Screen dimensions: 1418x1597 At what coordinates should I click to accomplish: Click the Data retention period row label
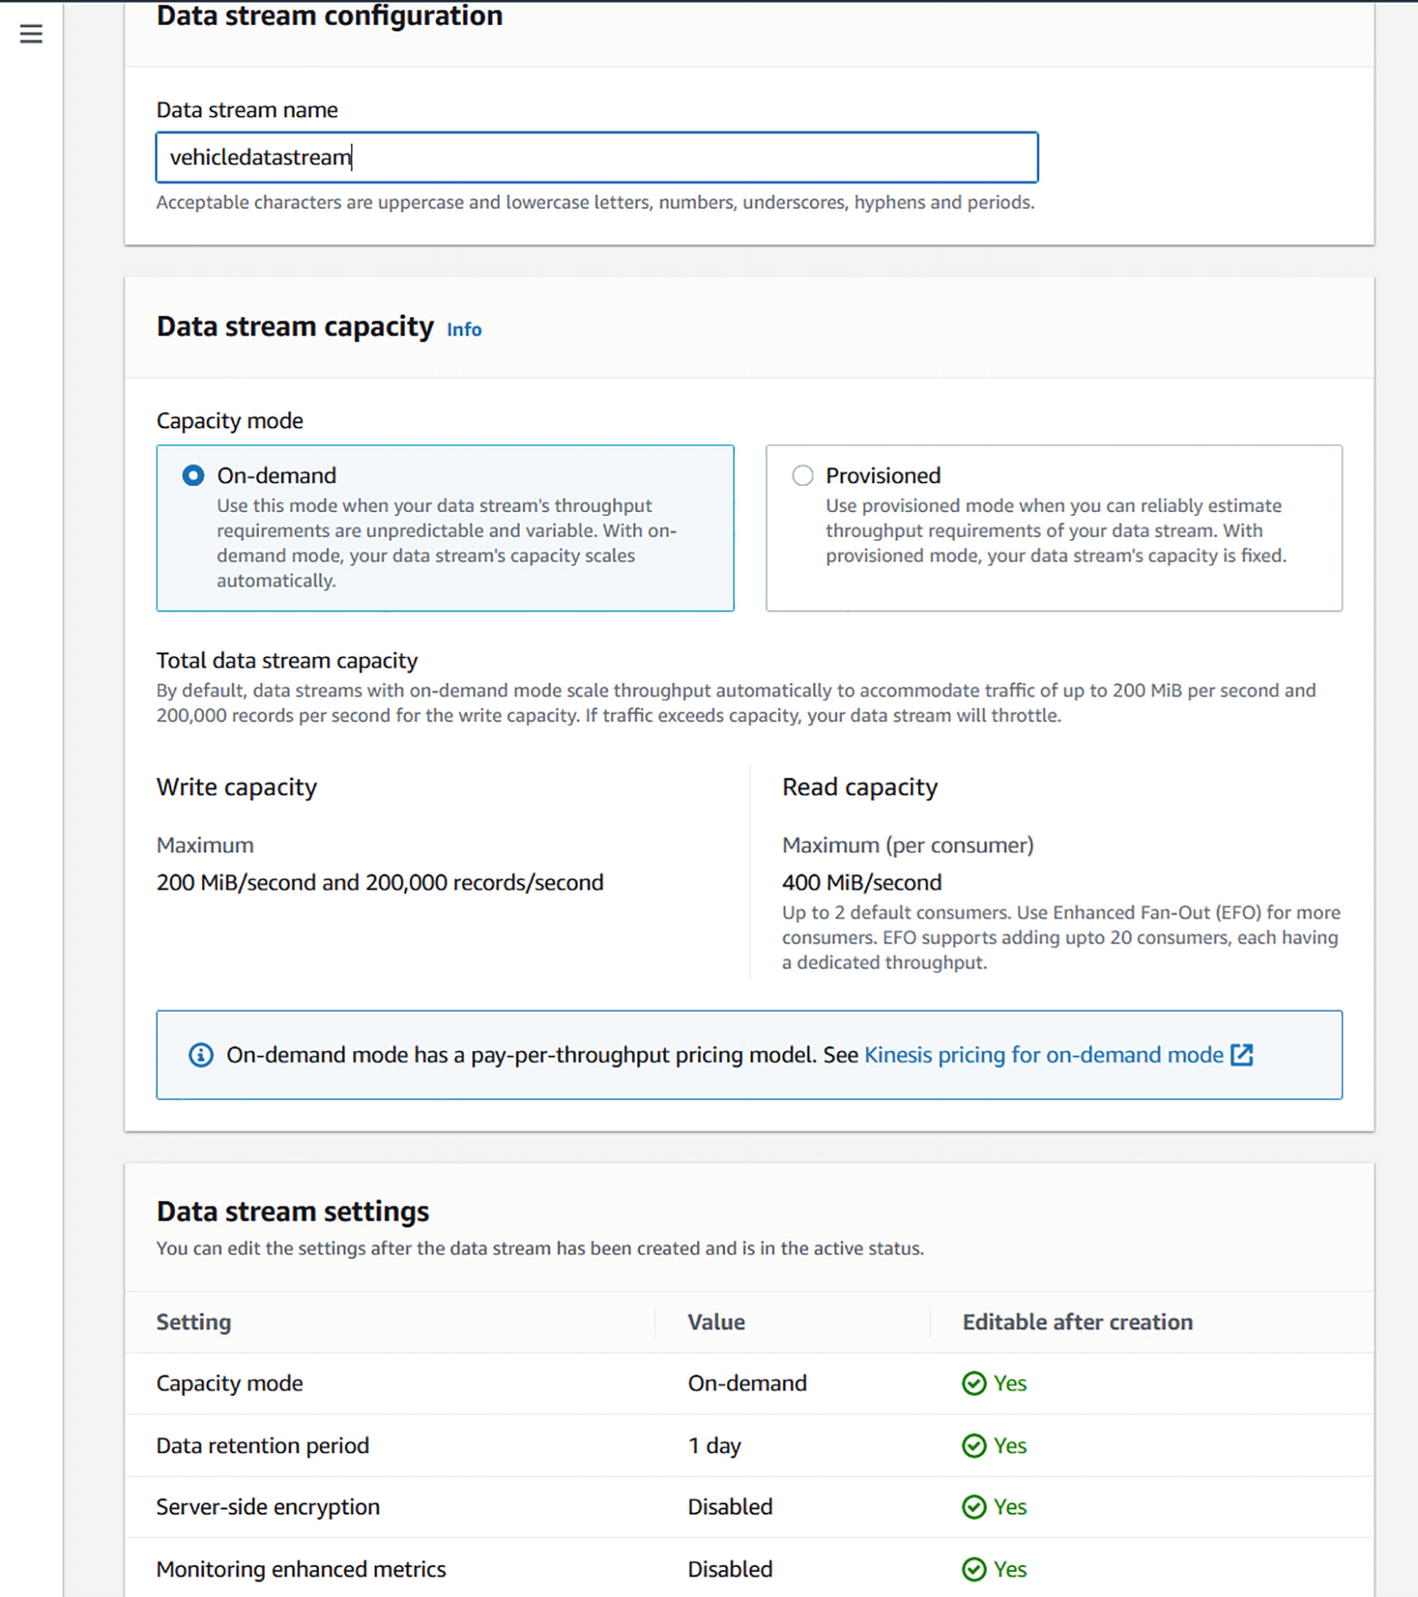[x=262, y=1445]
